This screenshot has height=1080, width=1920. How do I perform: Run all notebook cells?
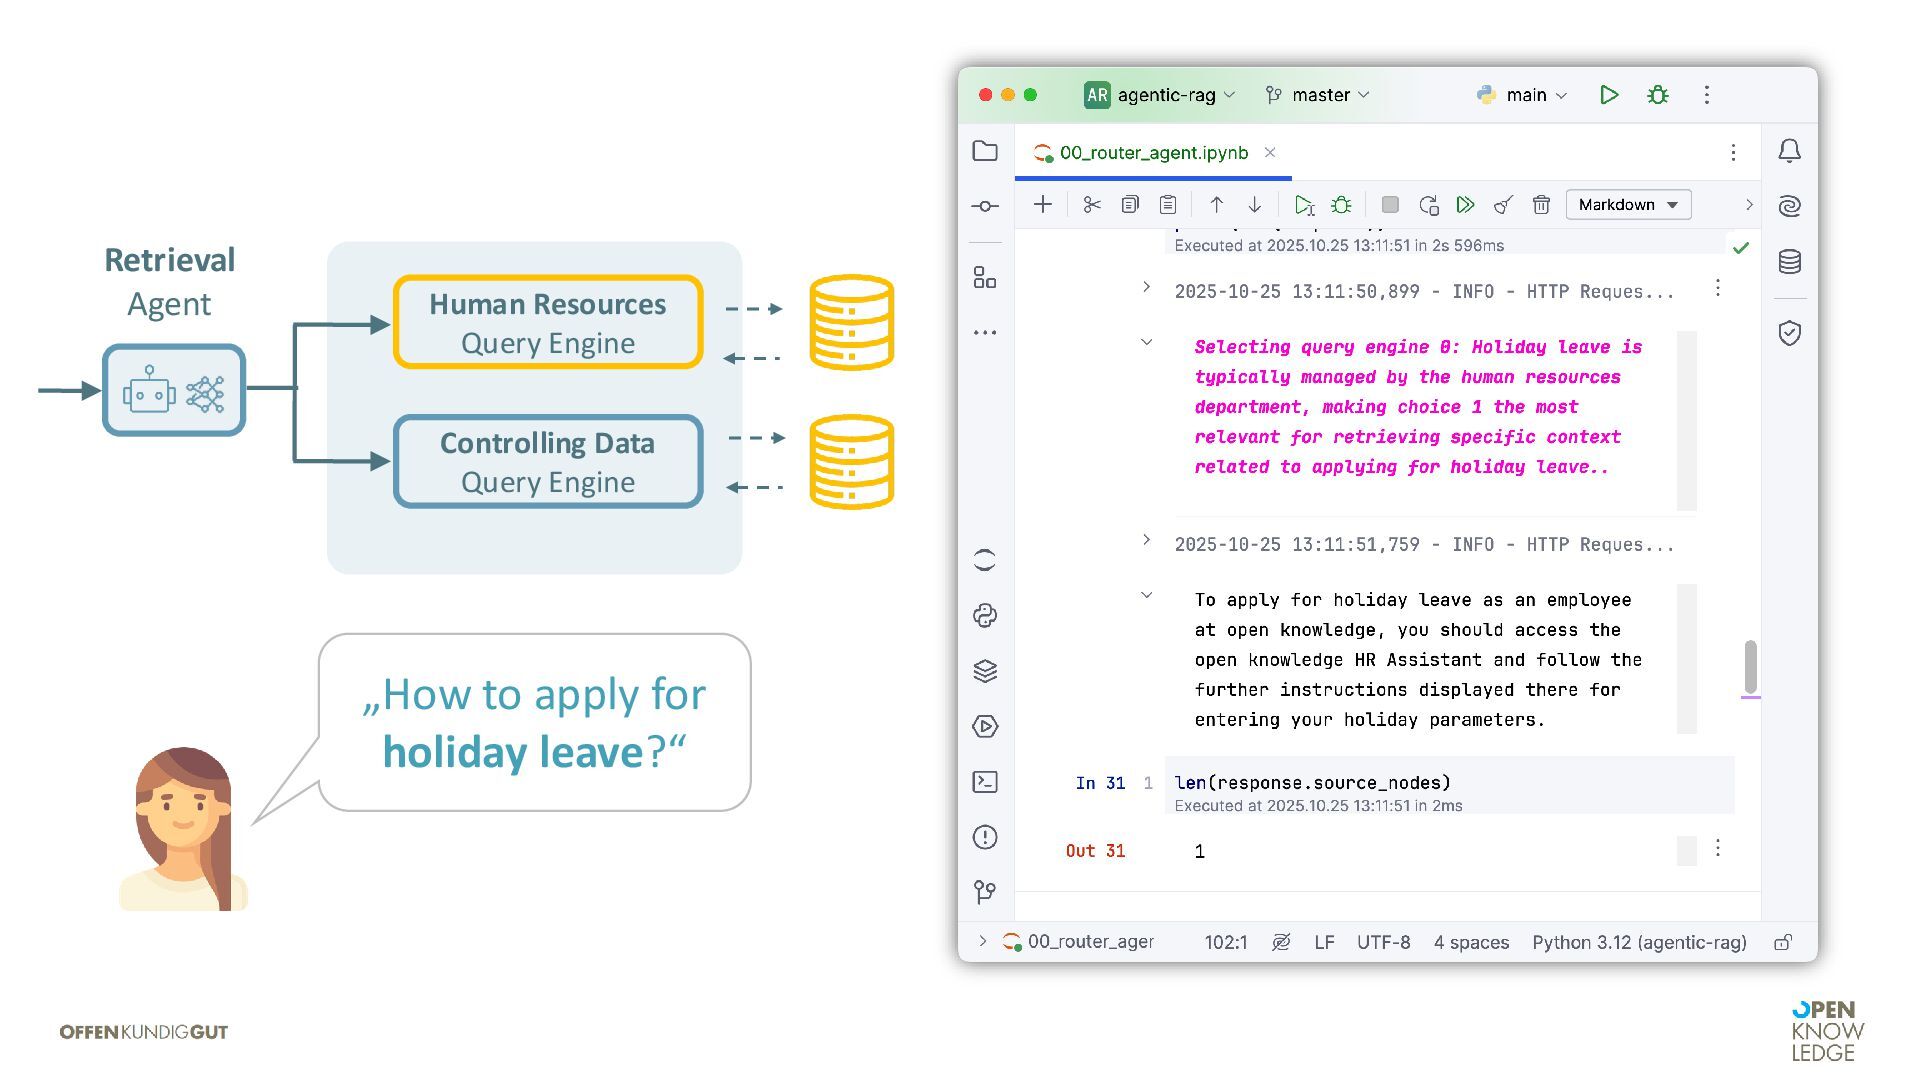click(1465, 205)
